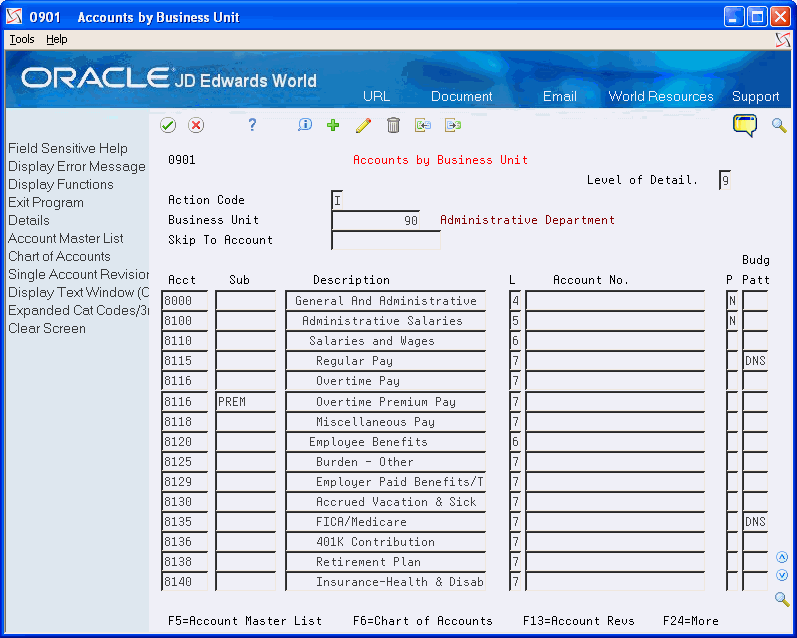The height and width of the screenshot is (638, 797).
Task: Select Field Sensitive Help
Action: (x=68, y=148)
